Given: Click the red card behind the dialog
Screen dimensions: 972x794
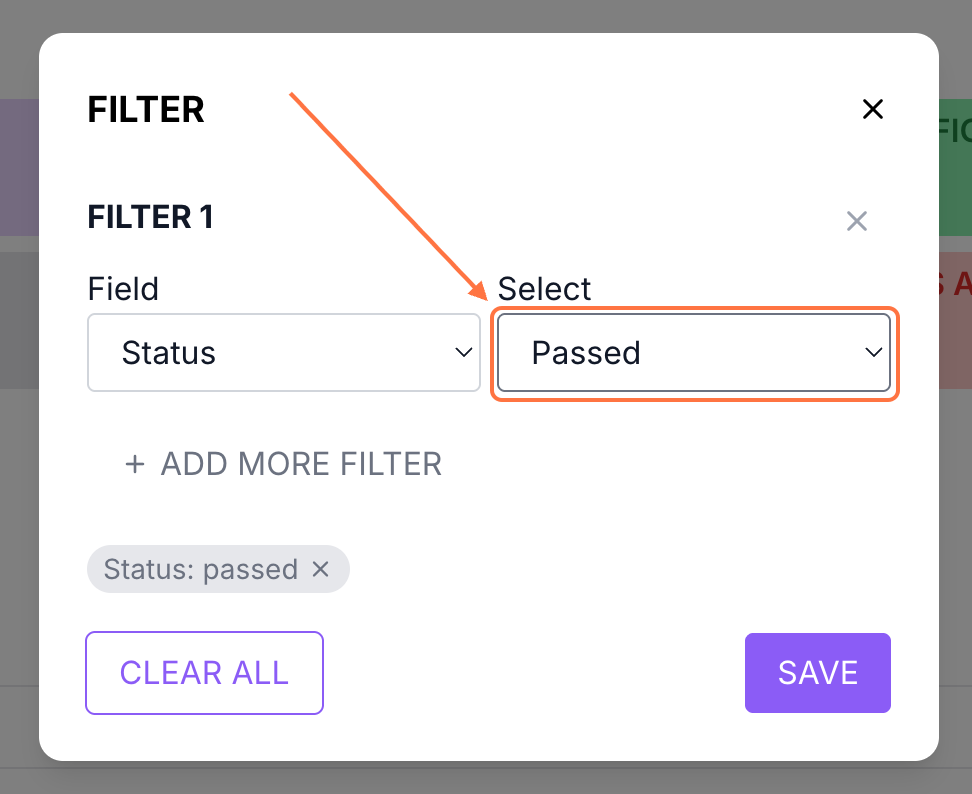Looking at the screenshot, I should [955, 320].
